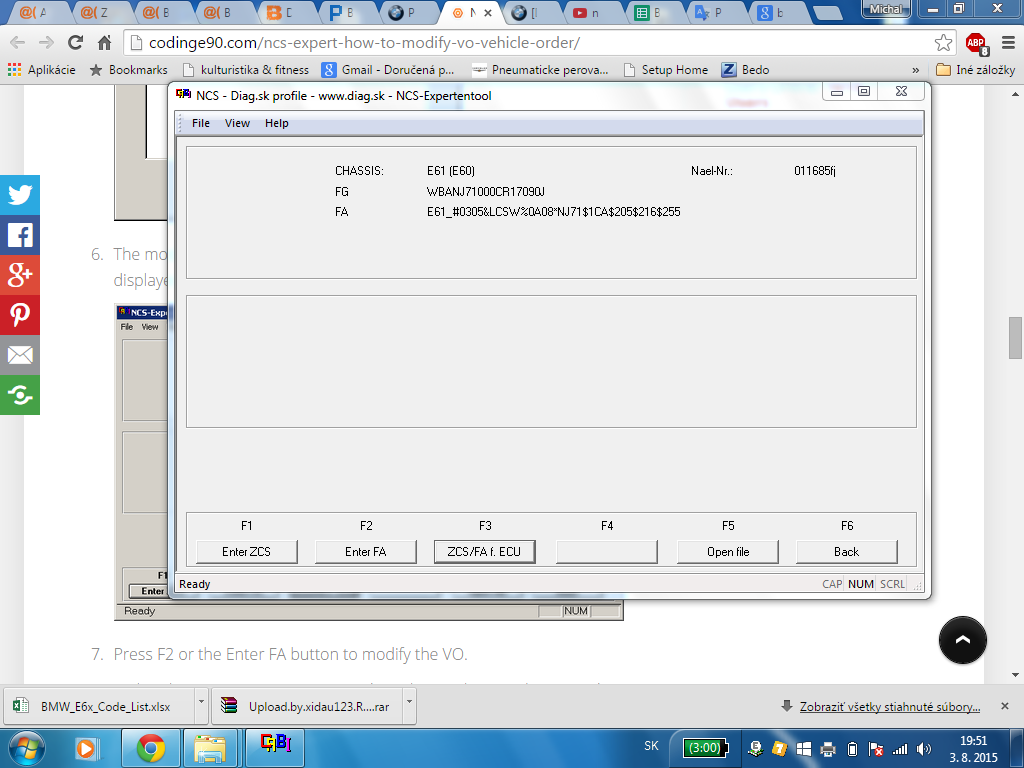
Task: Bookmark page with star icon
Action: pos(942,43)
